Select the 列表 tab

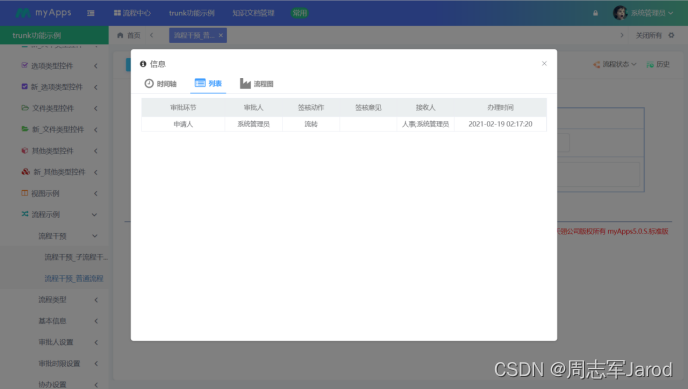coord(208,83)
